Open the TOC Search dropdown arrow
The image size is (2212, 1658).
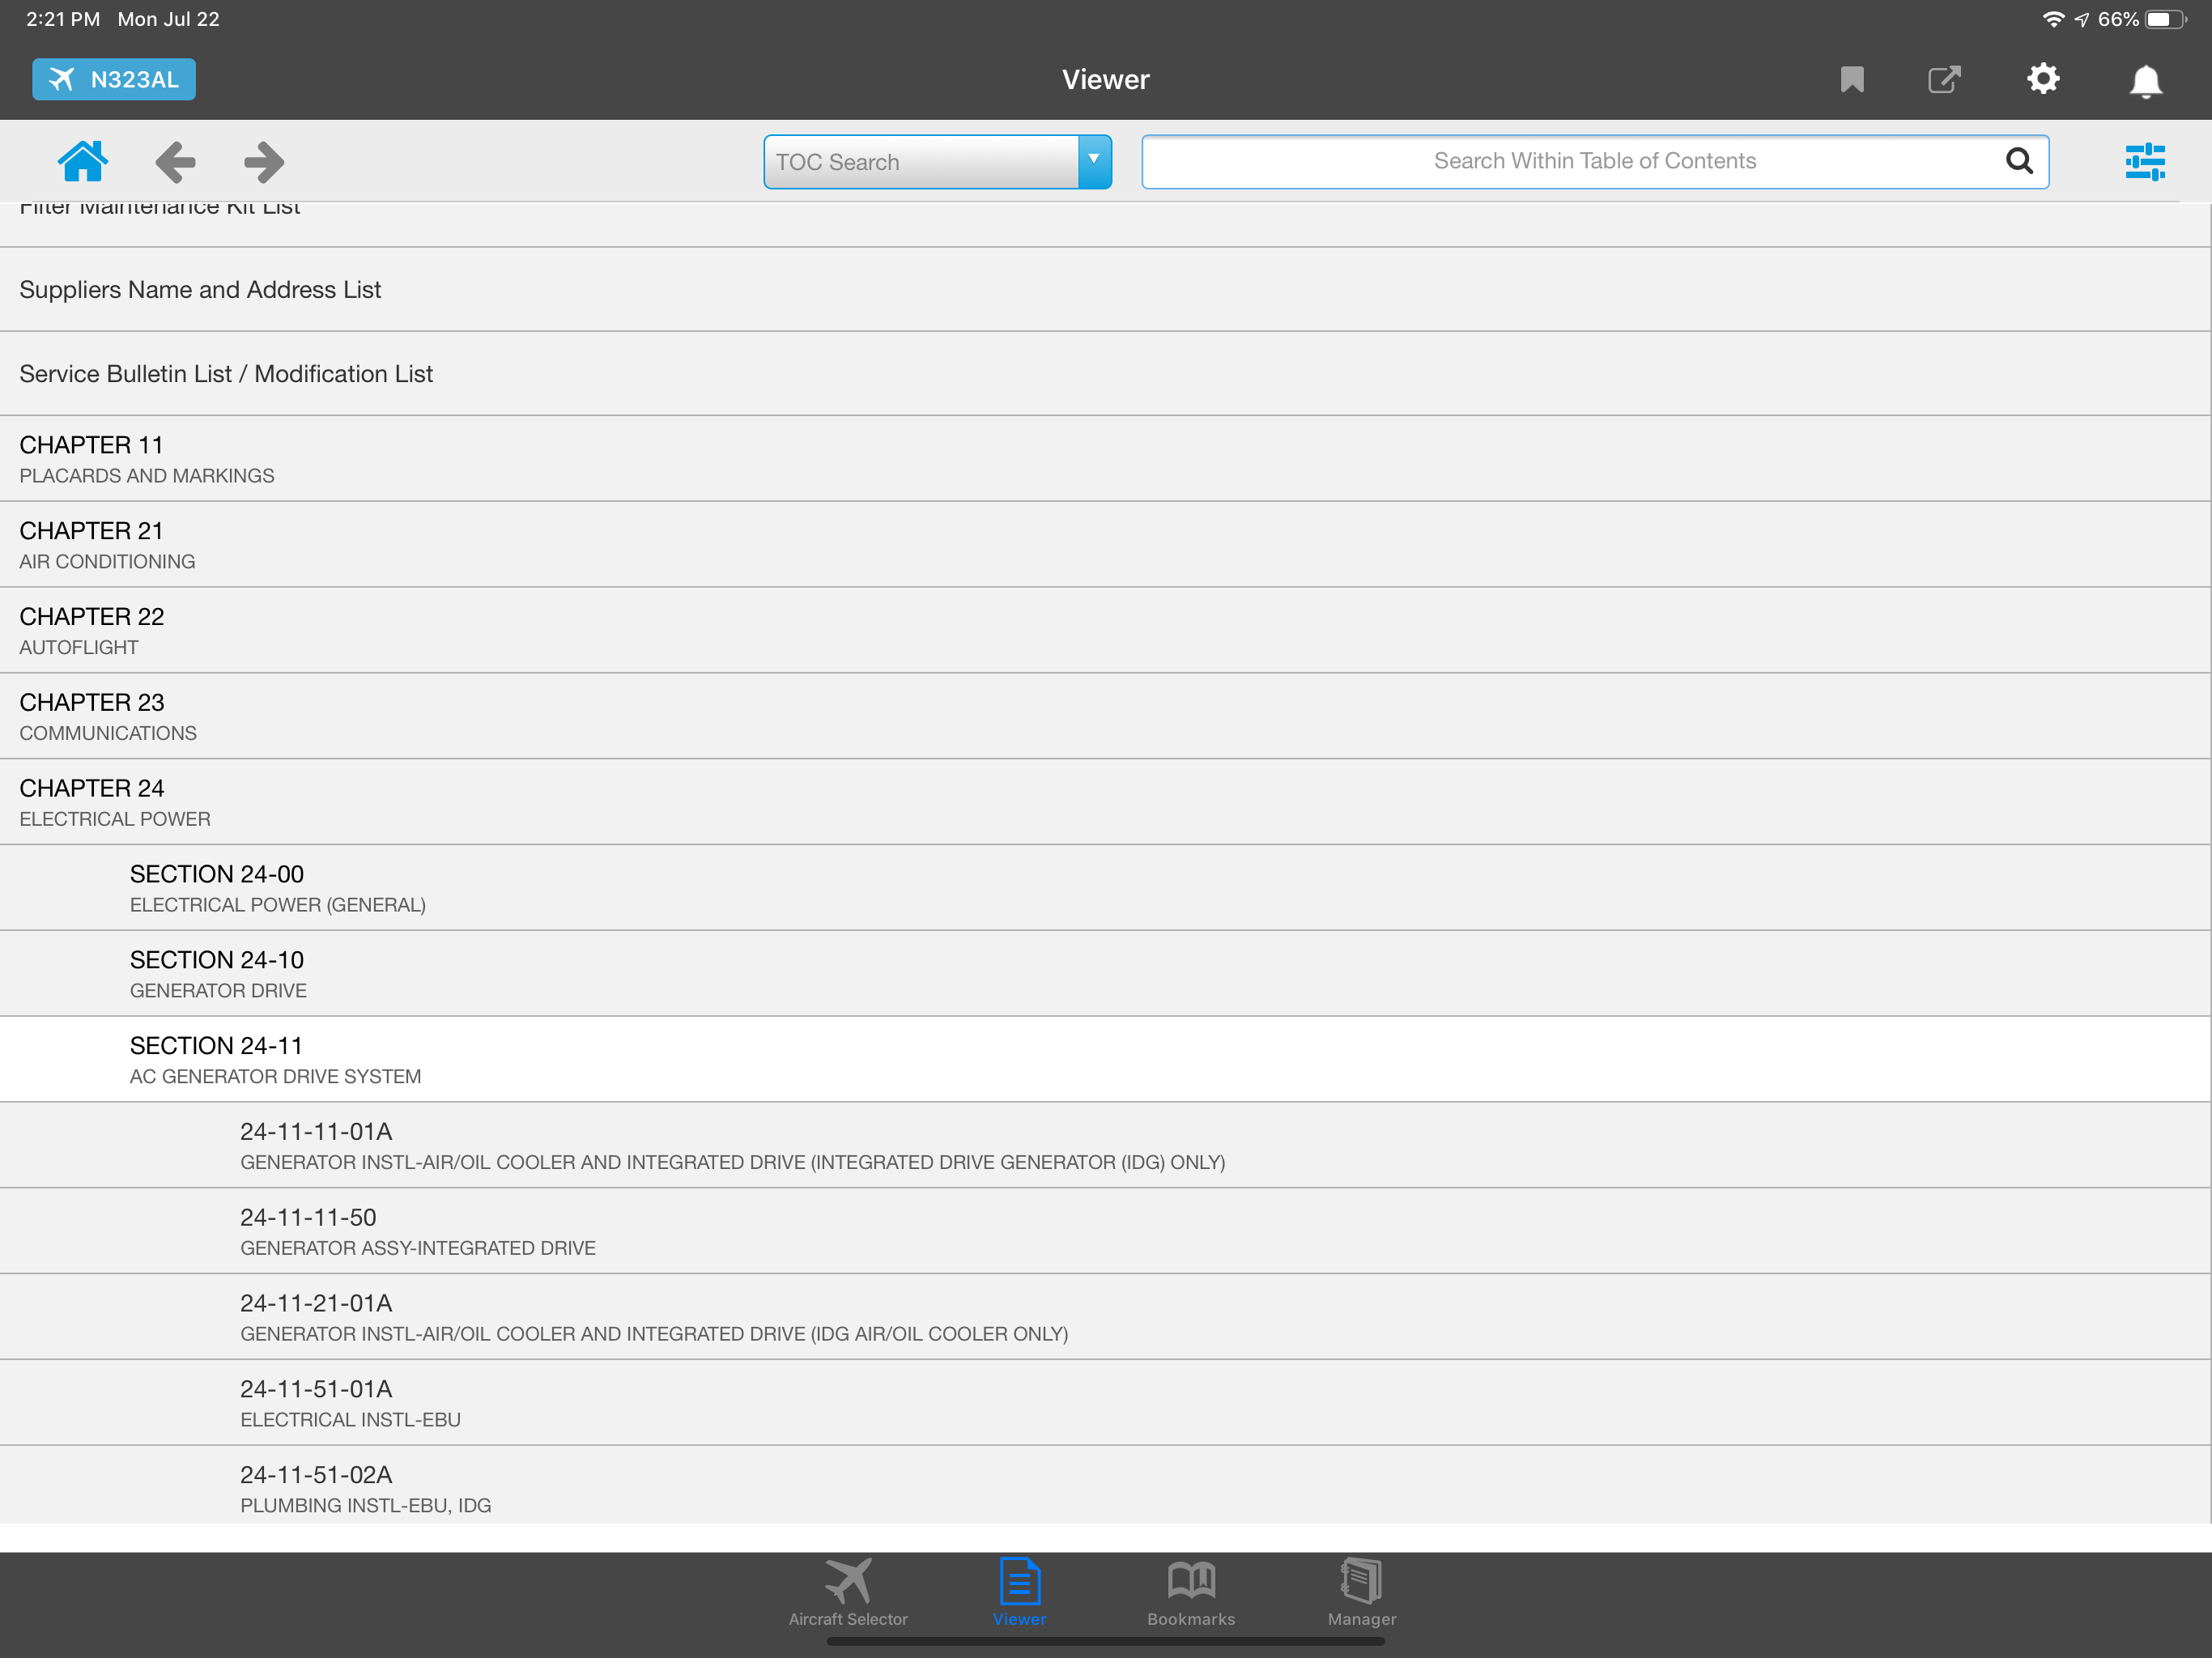(1094, 161)
